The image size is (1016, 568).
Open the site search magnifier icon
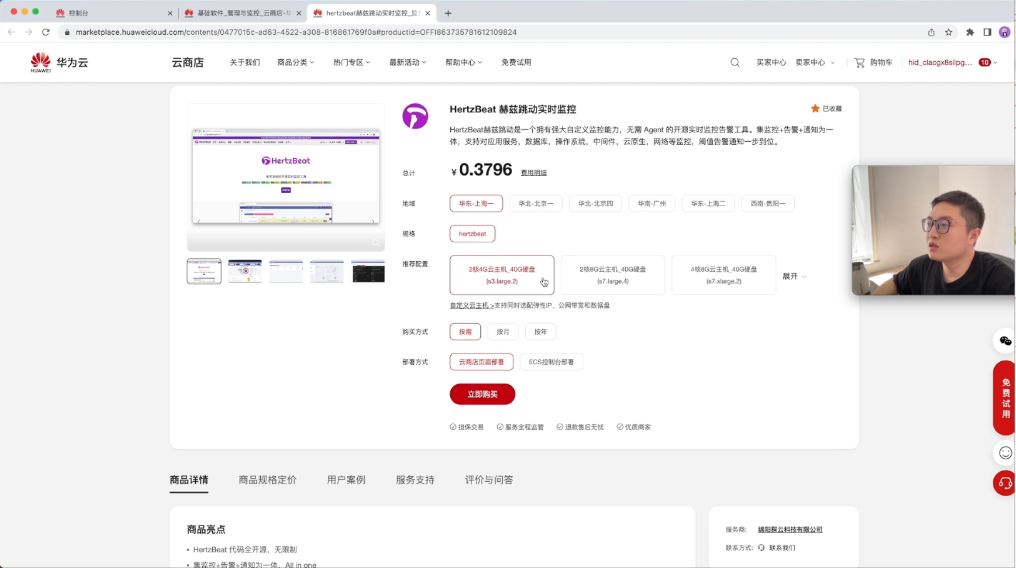[x=735, y=62]
